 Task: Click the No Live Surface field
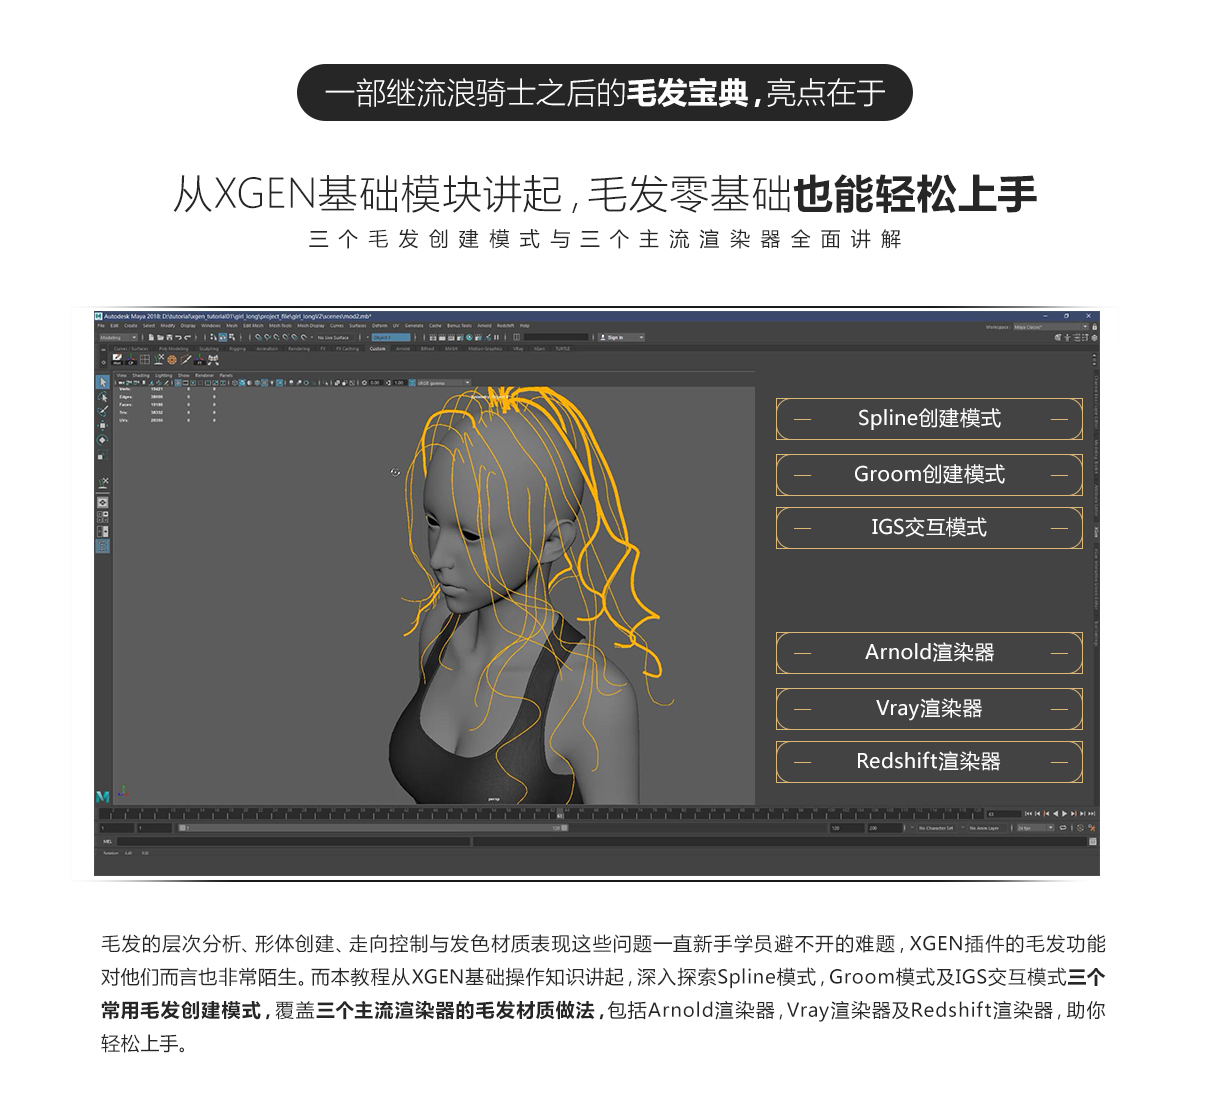(333, 338)
